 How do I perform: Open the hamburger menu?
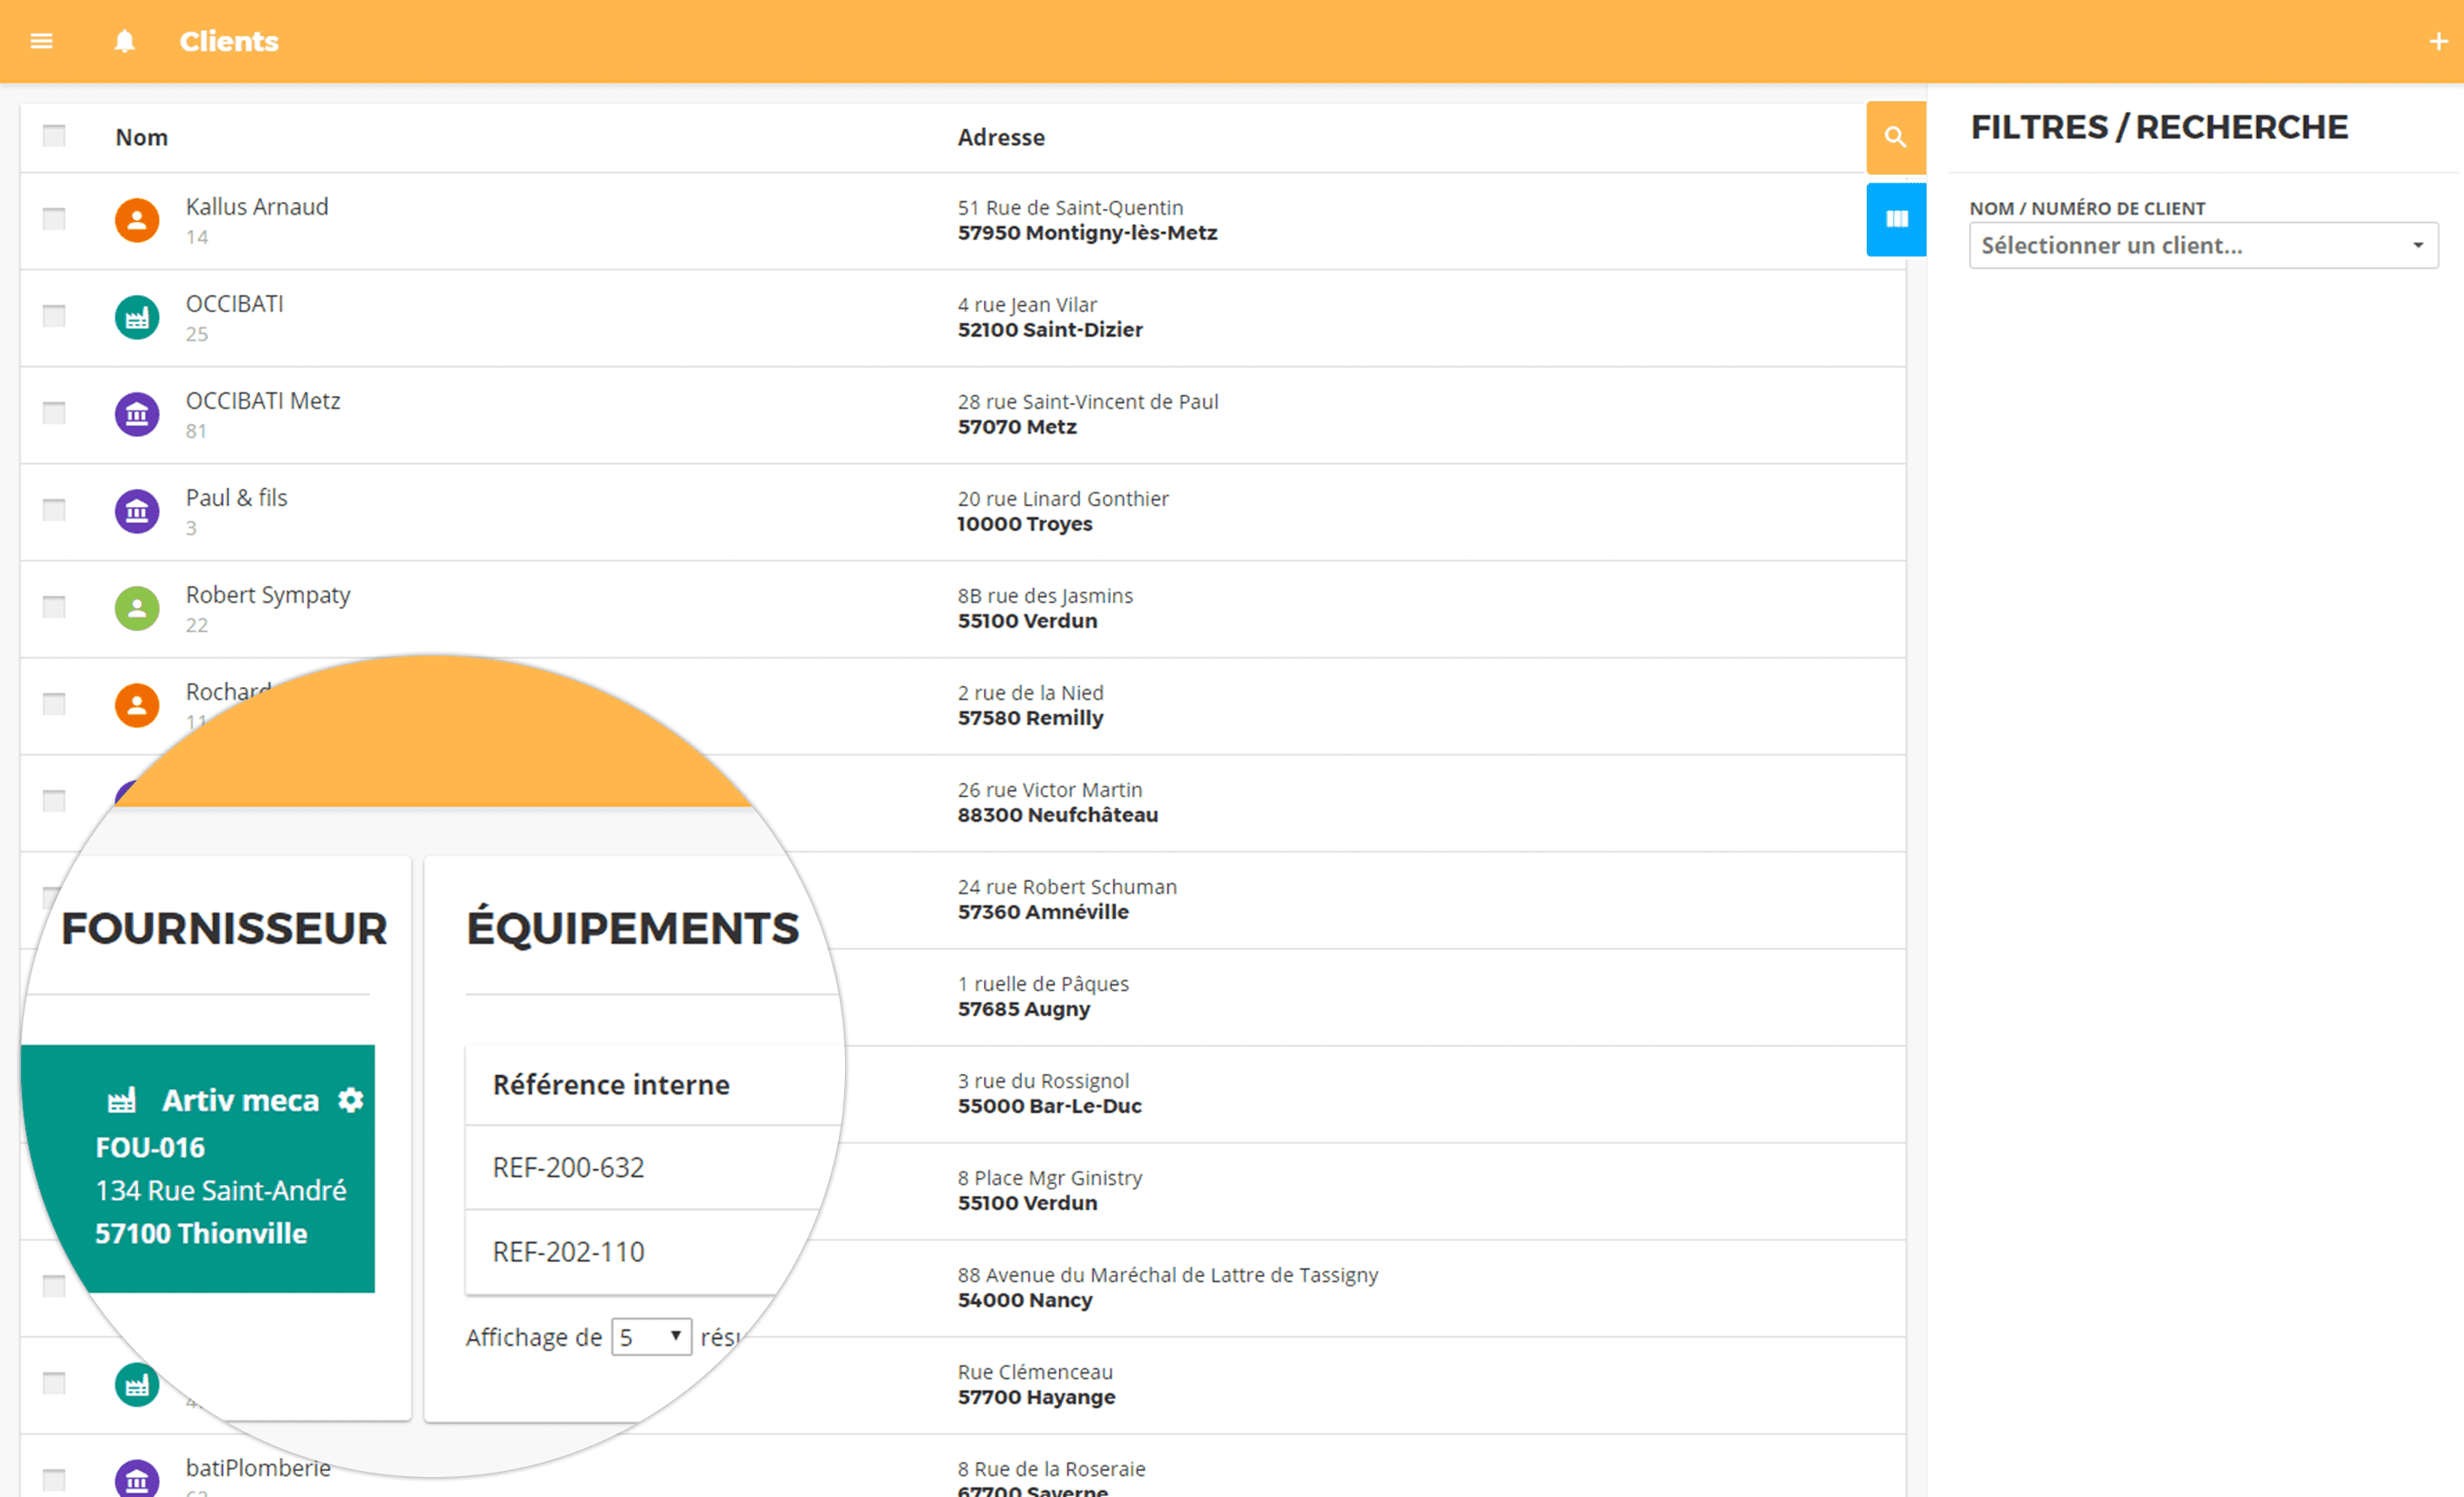[x=41, y=41]
